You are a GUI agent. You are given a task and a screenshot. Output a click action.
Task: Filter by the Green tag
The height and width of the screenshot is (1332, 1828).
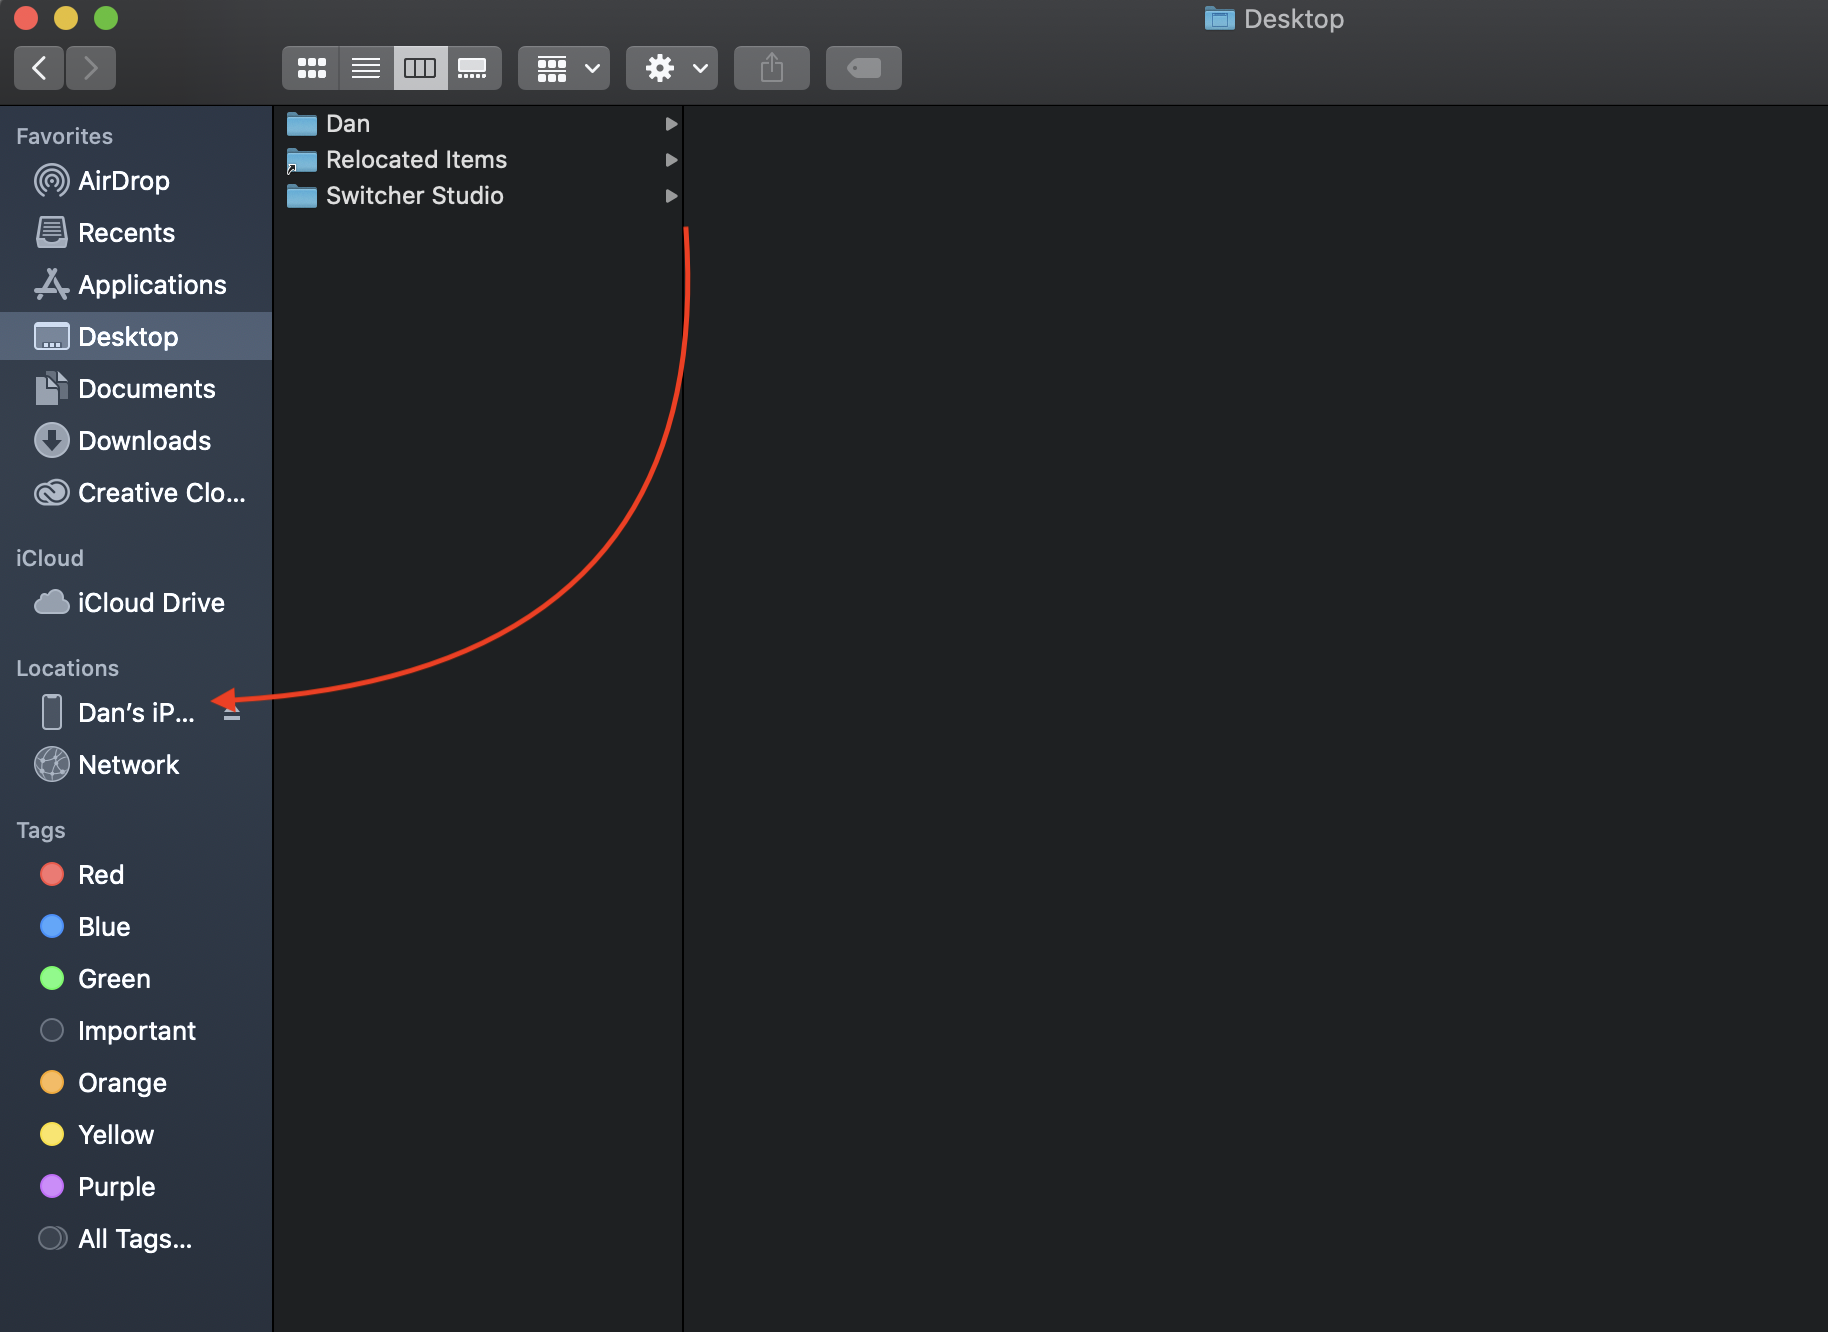click(136, 979)
